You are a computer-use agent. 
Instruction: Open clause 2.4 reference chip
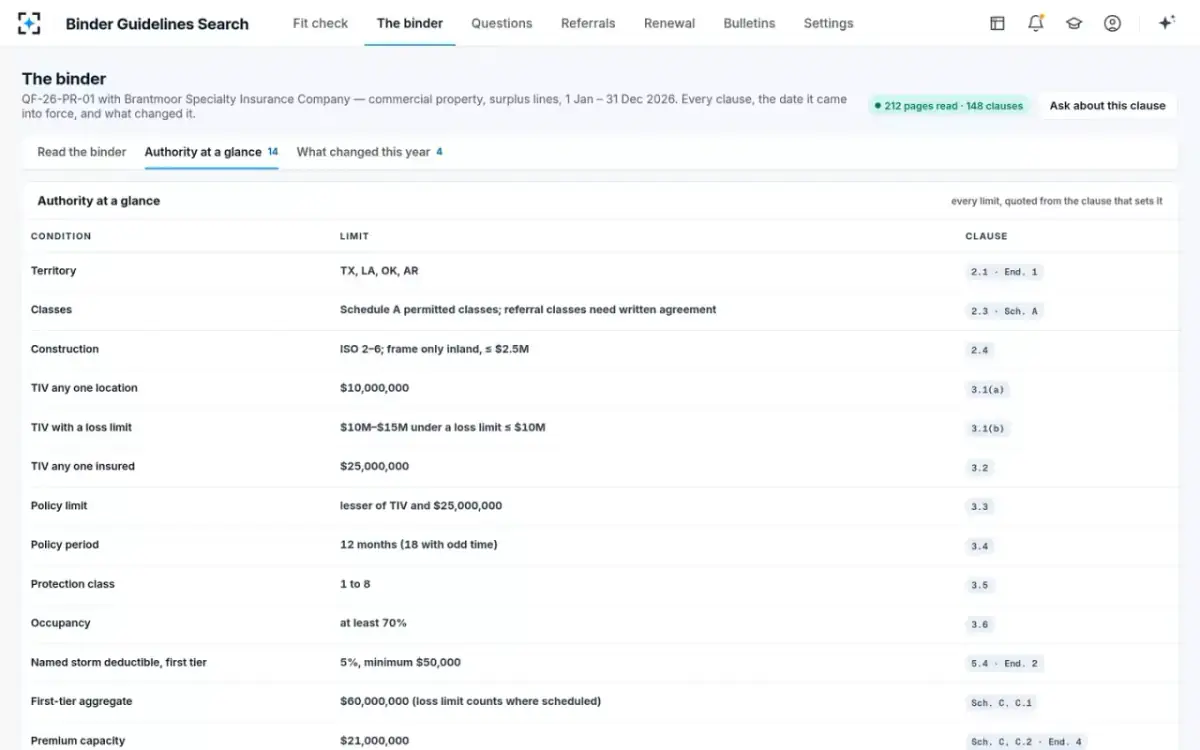click(979, 350)
